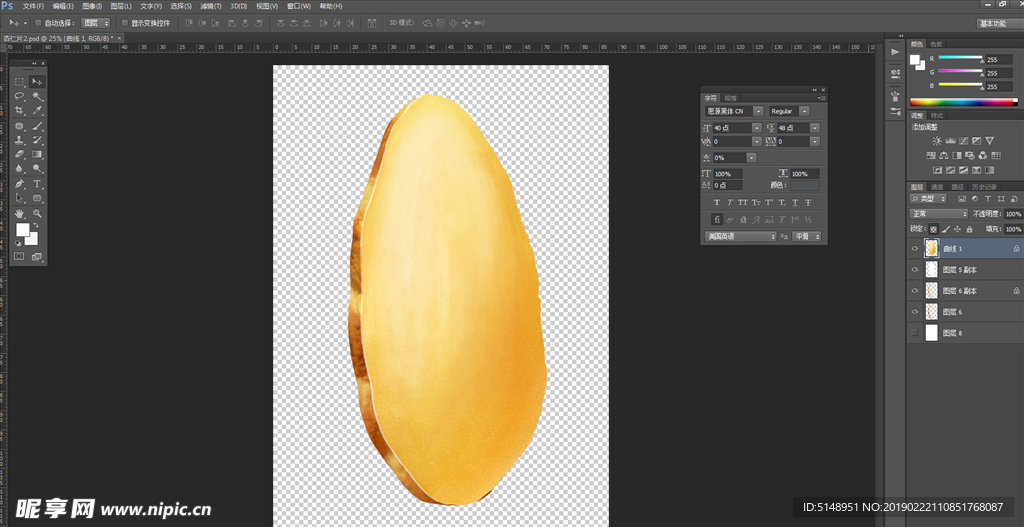Screen dimensions: 1024x527
Task: Select the Magic Wand tool
Action: [x=37, y=96]
